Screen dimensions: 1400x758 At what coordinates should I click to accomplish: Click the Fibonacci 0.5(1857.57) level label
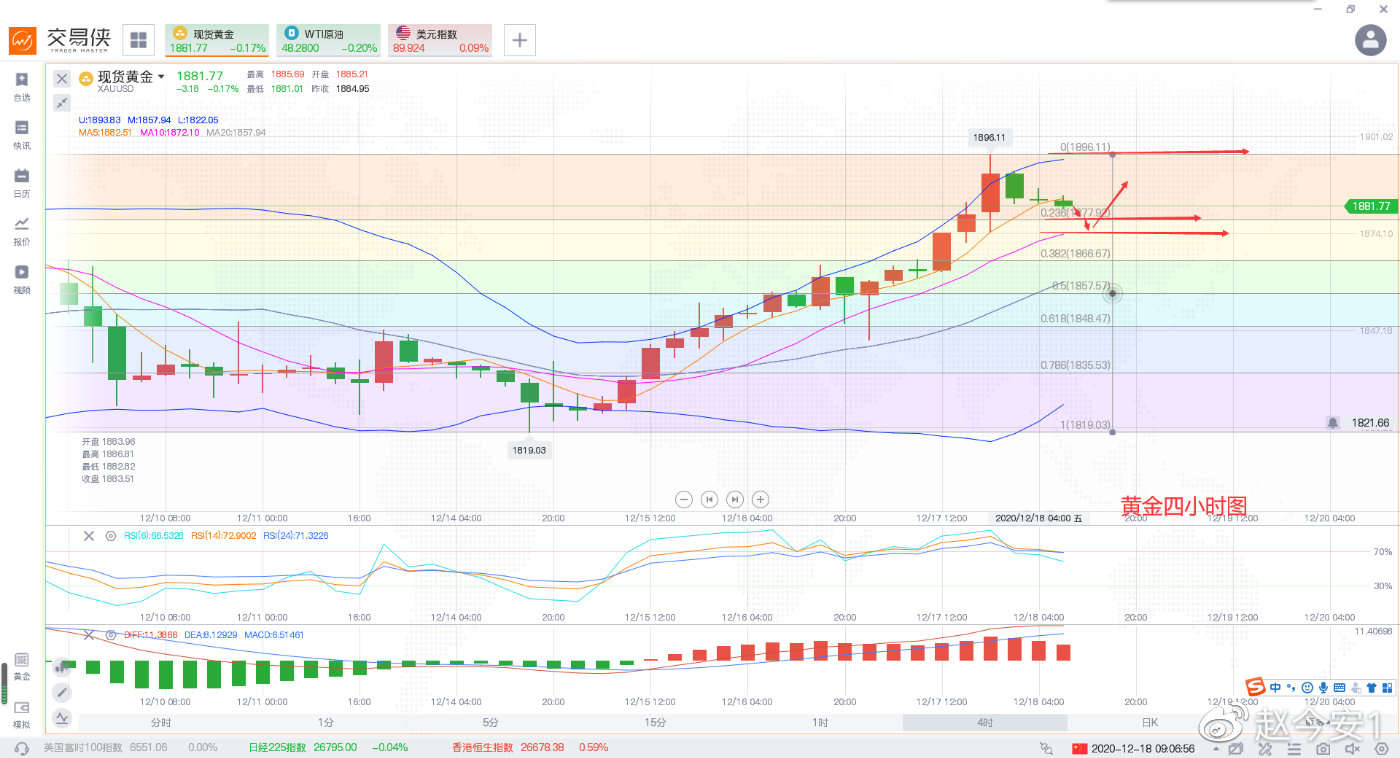click(1082, 285)
